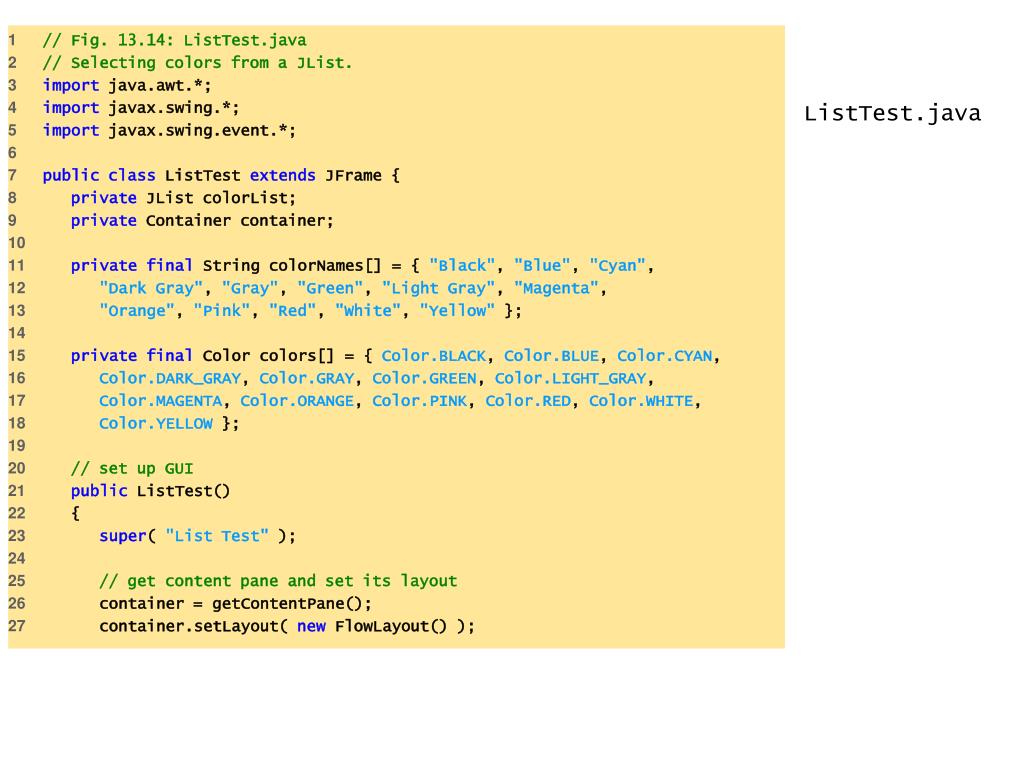This screenshot has height=768, width=1024.
Task: Click the ListTest.java title label
Action: click(892, 114)
